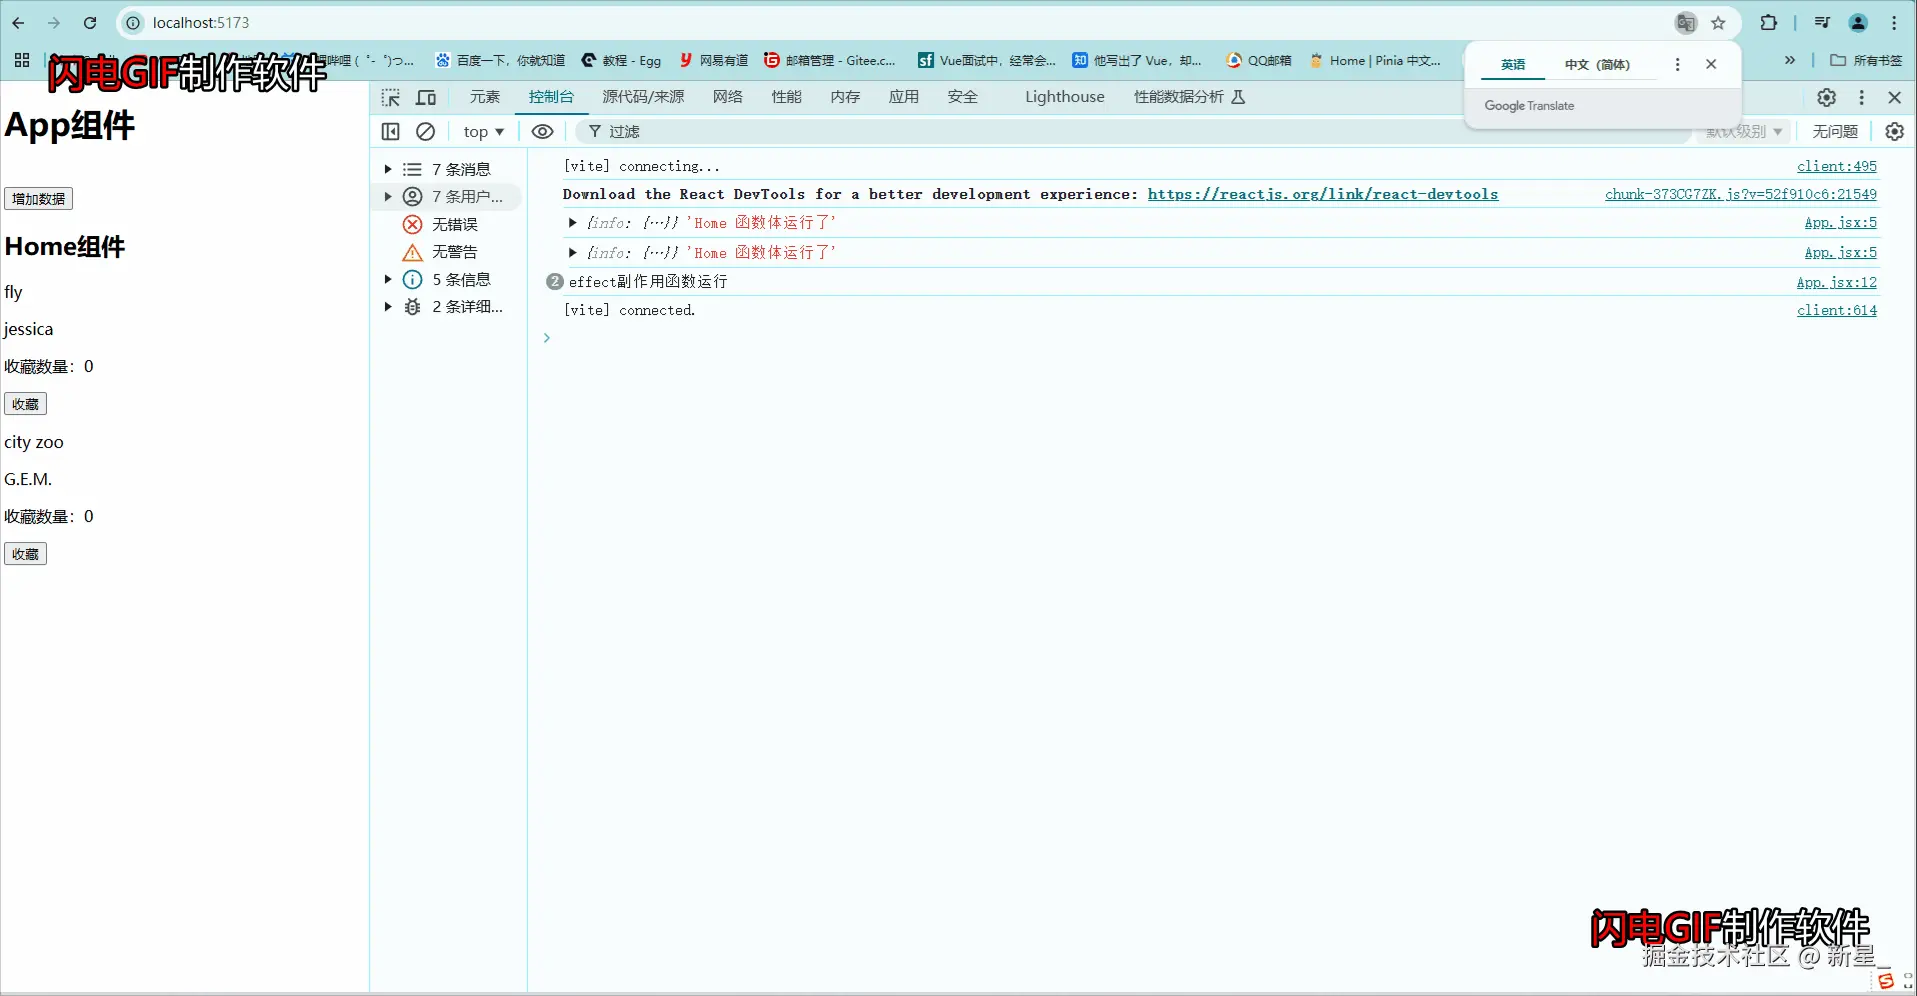Open the Lighthouse panel
Image resolution: width=1917 pixels, height=996 pixels.
coord(1064,97)
